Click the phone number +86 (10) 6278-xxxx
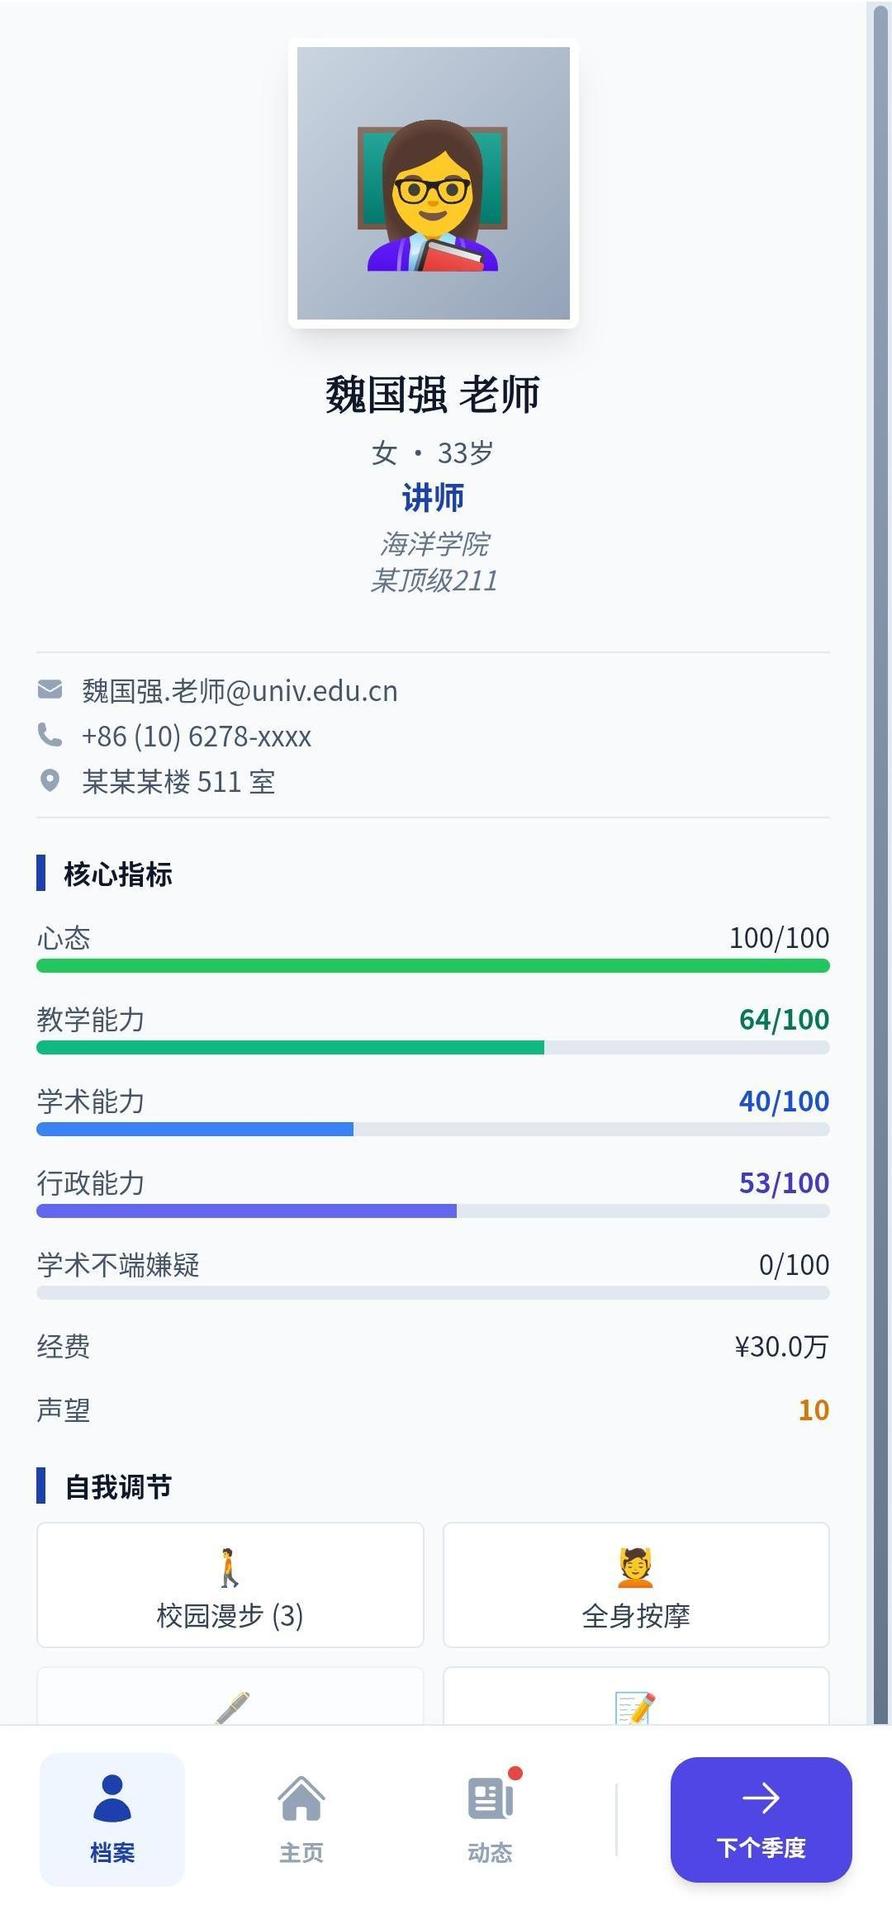Image resolution: width=892 pixels, height=1919 pixels. [x=197, y=737]
